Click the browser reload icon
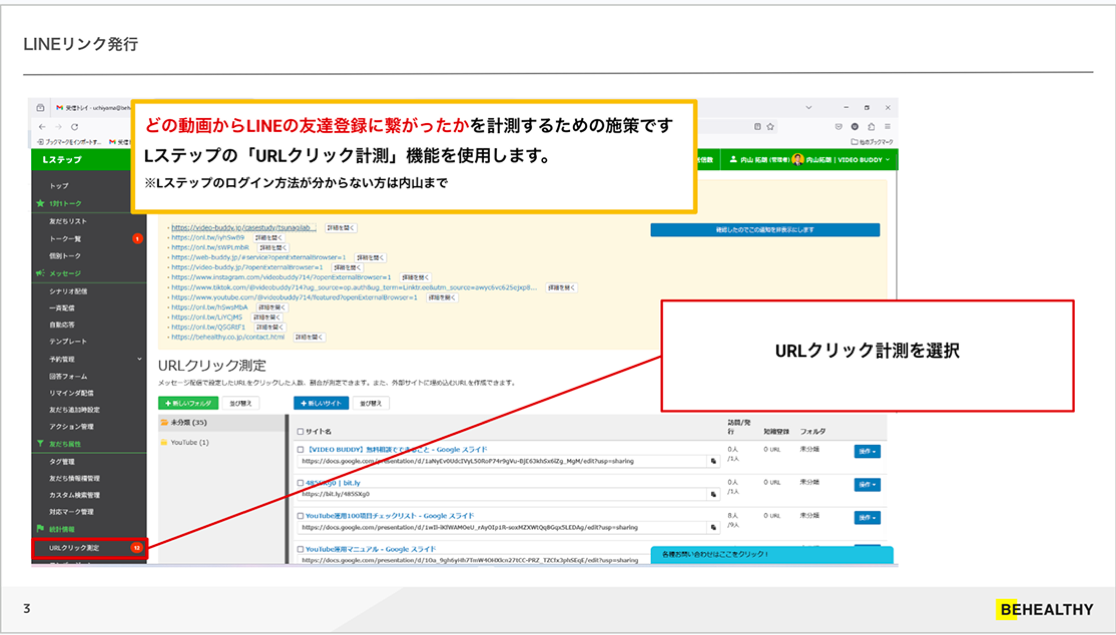 [75, 127]
